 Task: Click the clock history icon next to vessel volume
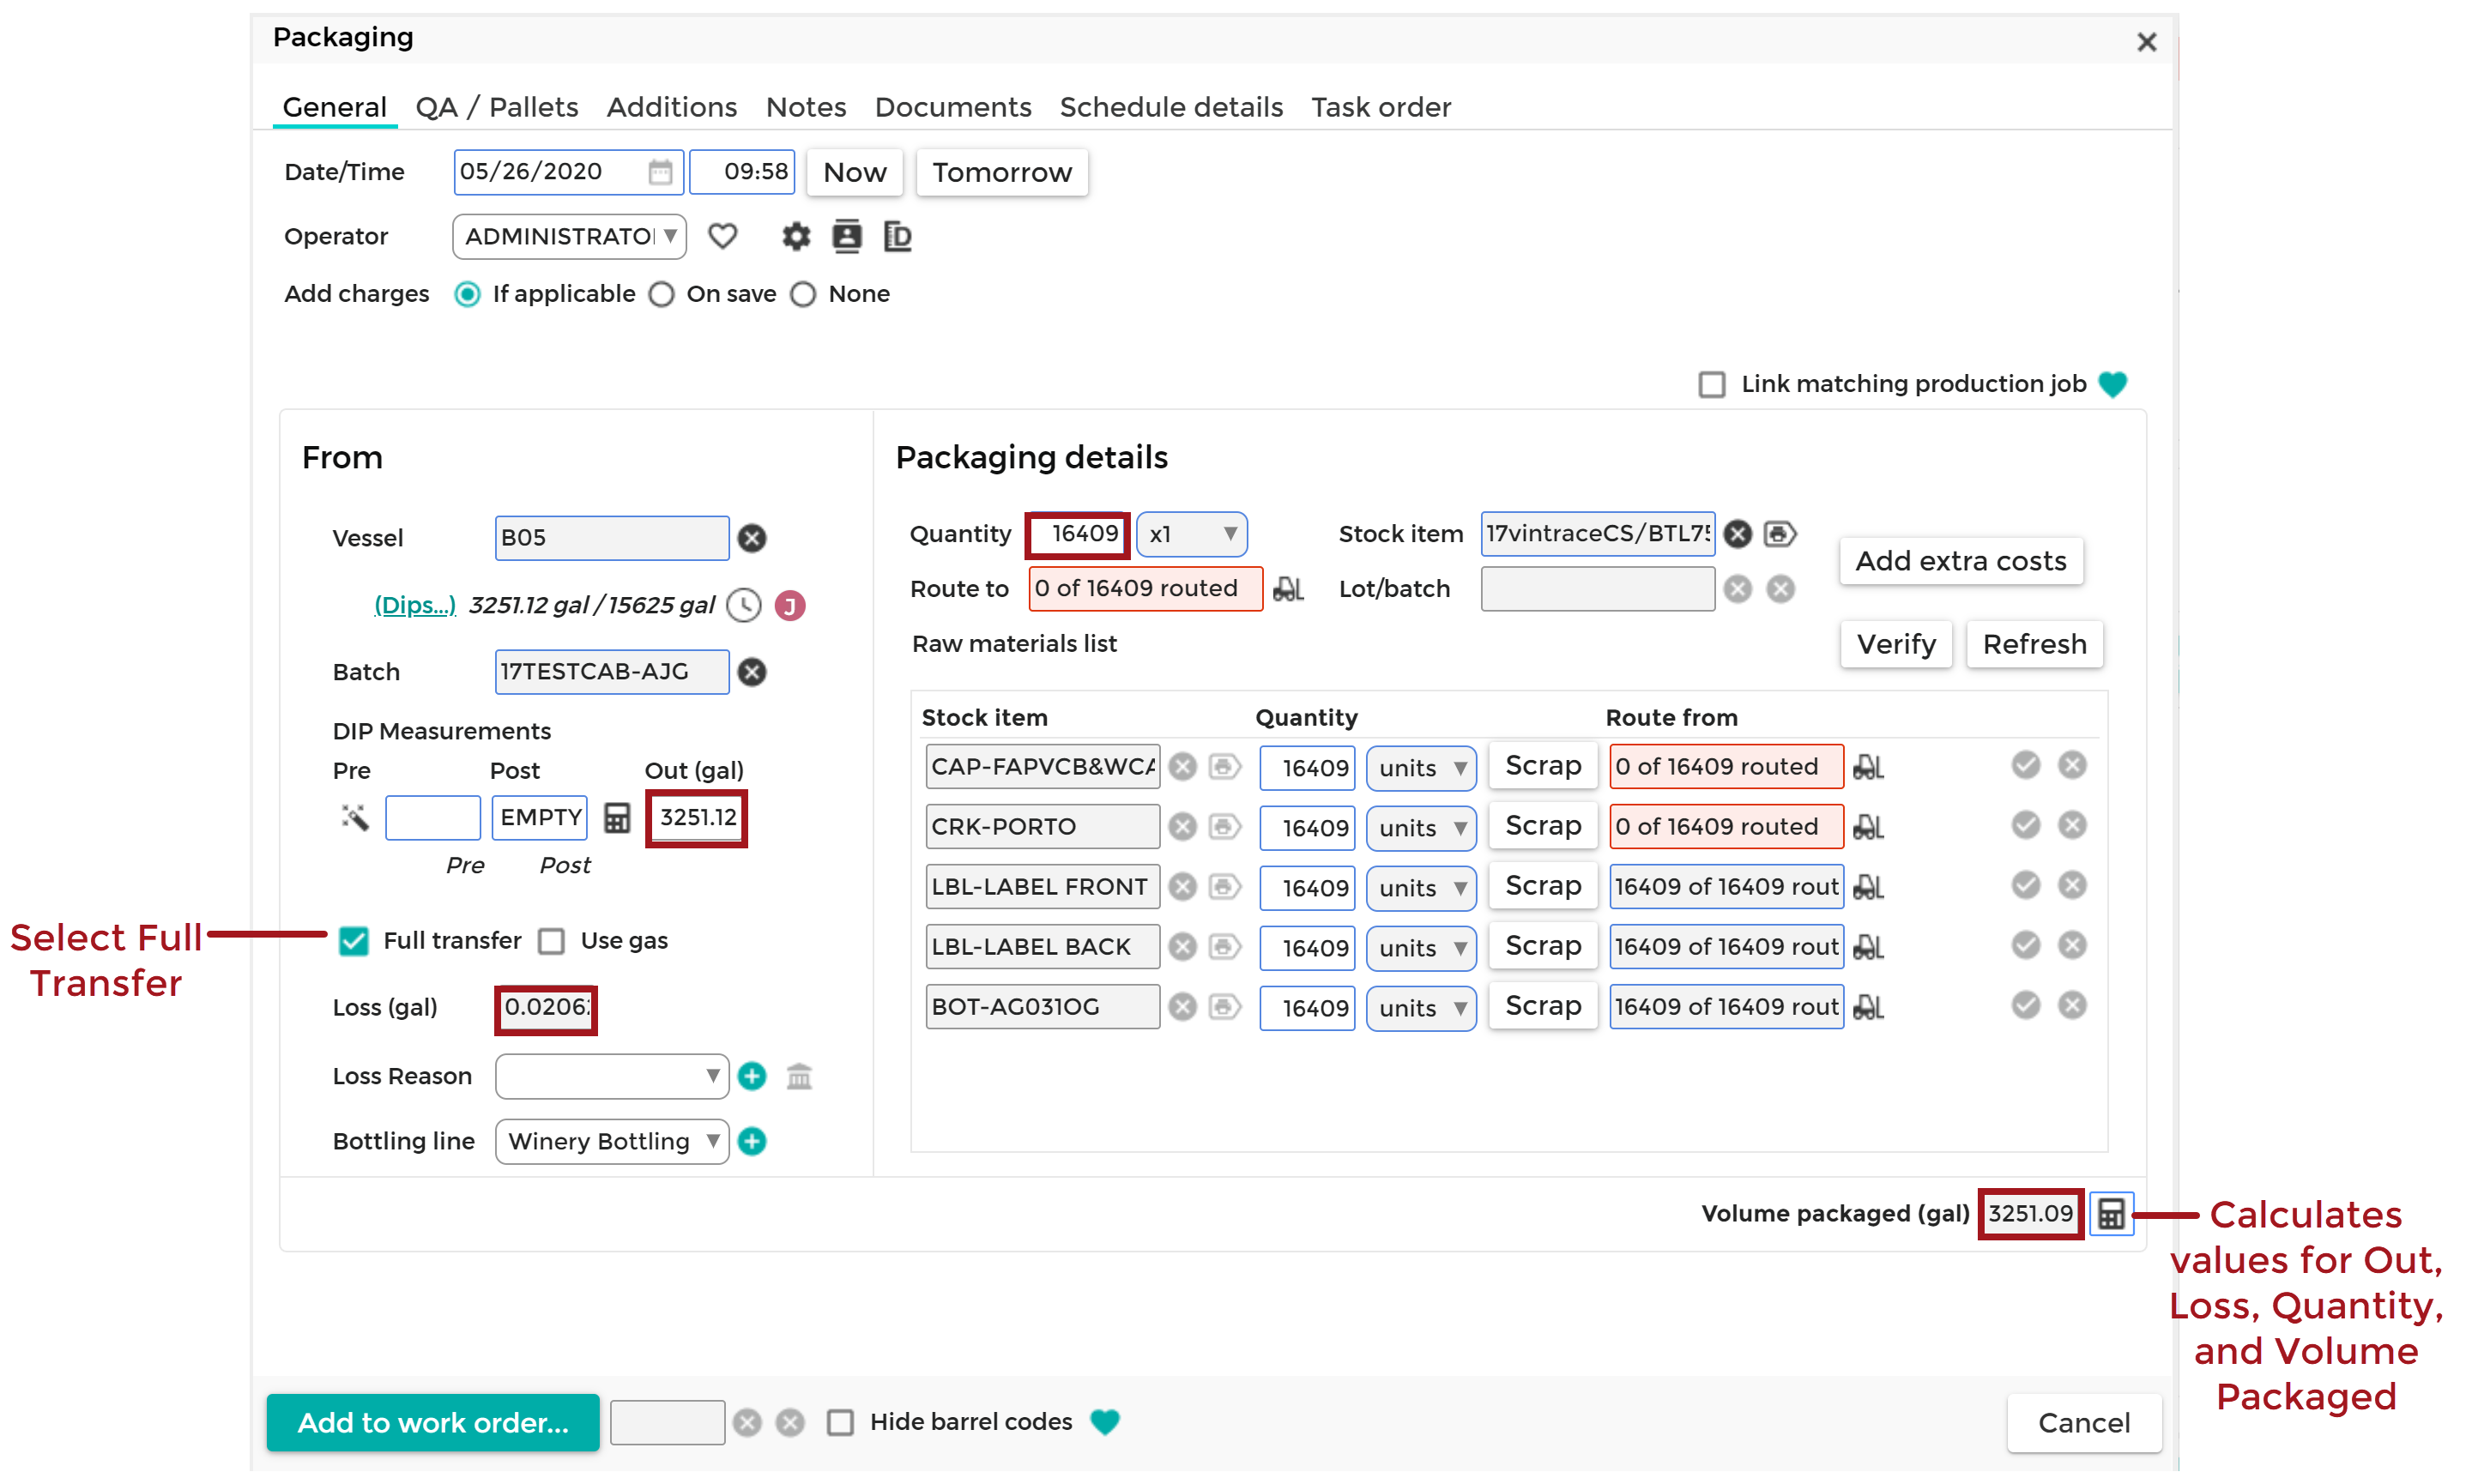coord(743,605)
